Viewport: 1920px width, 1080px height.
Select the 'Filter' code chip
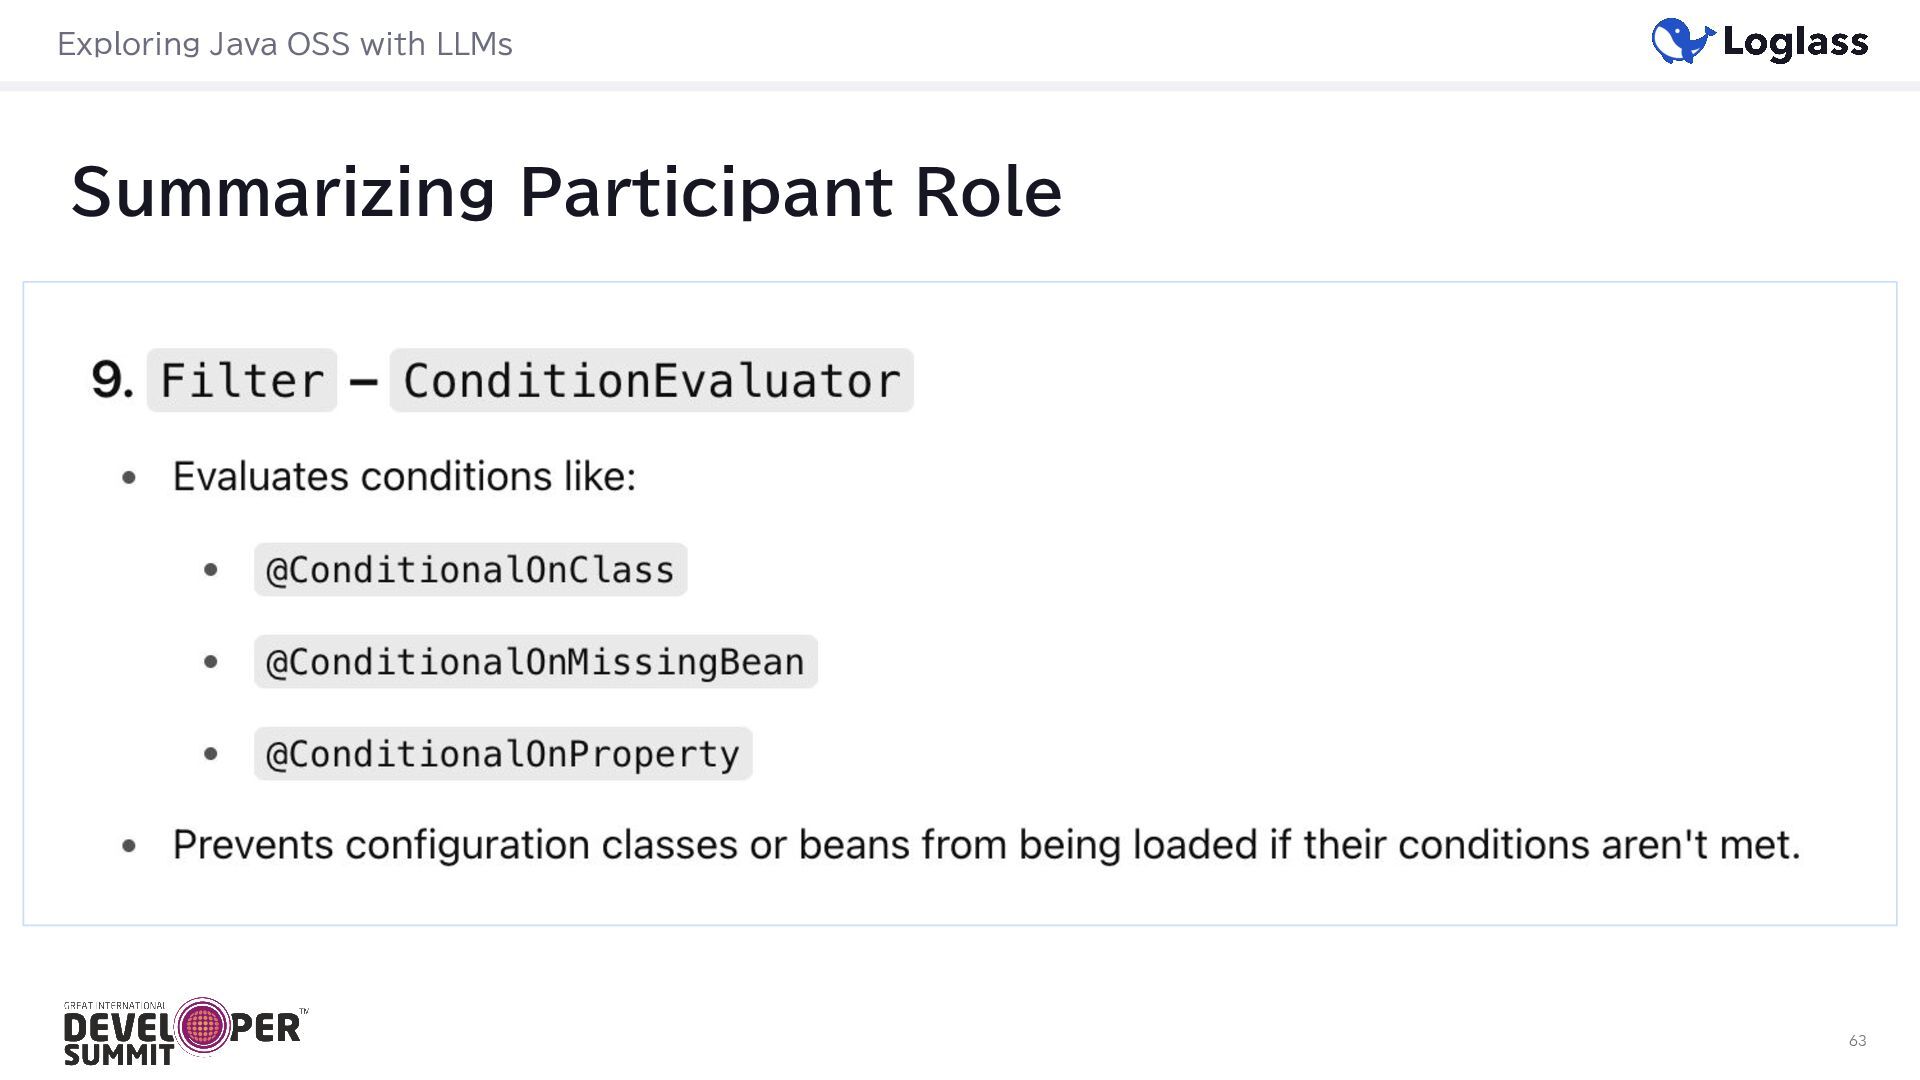click(242, 381)
